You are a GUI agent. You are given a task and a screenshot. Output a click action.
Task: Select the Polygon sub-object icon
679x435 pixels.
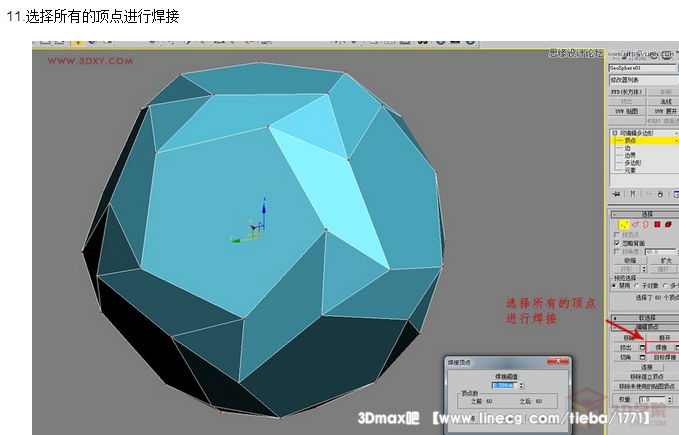[655, 224]
